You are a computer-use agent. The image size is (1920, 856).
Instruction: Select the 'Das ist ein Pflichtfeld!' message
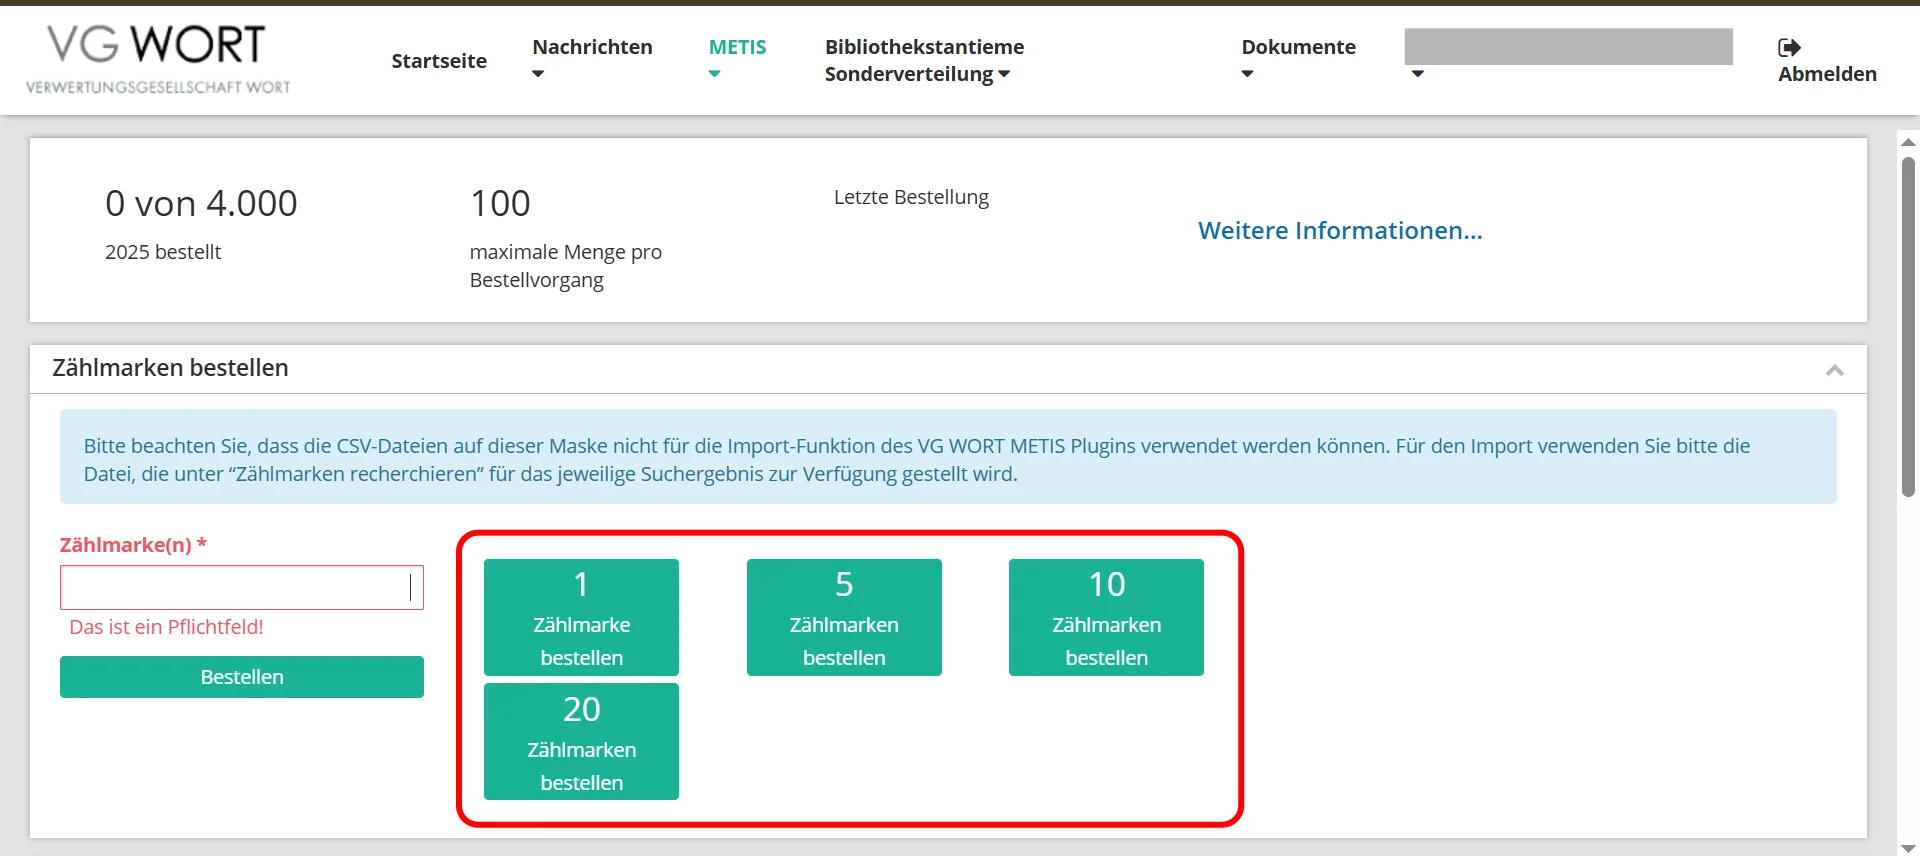click(166, 627)
